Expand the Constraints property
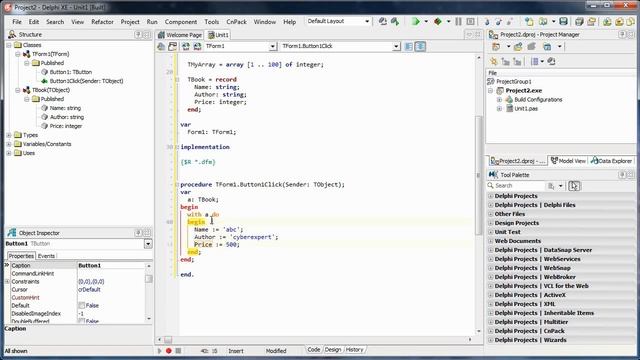This screenshot has width=640, height=360. [7, 282]
